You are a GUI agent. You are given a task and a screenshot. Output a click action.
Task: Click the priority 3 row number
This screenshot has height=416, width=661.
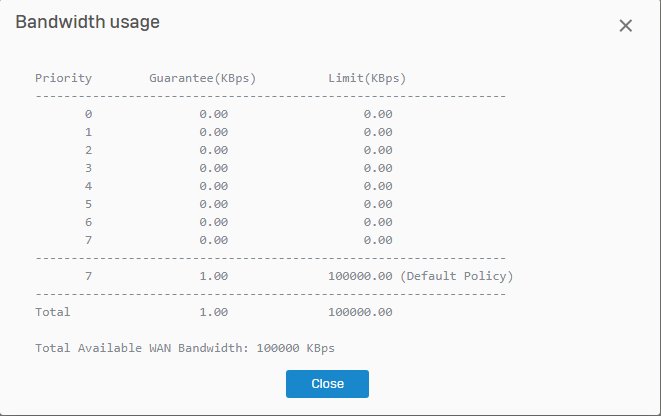click(89, 168)
